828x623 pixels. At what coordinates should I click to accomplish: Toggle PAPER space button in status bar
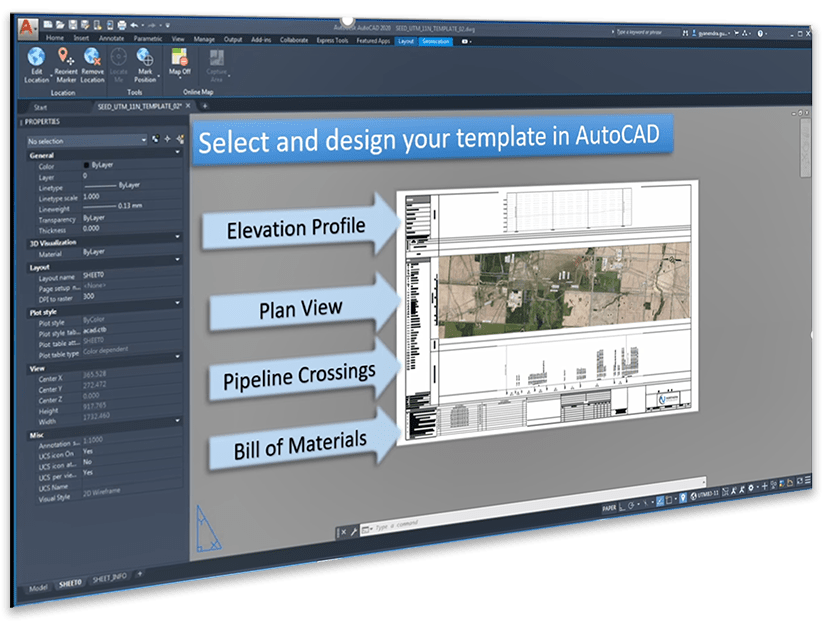[609, 508]
